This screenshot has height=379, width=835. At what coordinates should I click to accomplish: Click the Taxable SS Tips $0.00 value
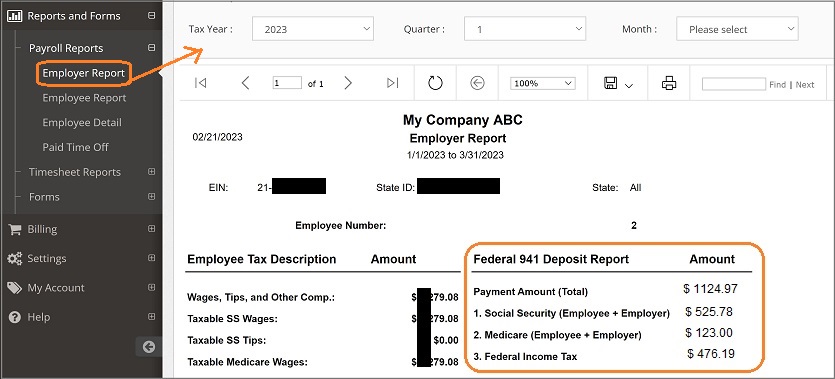(446, 341)
